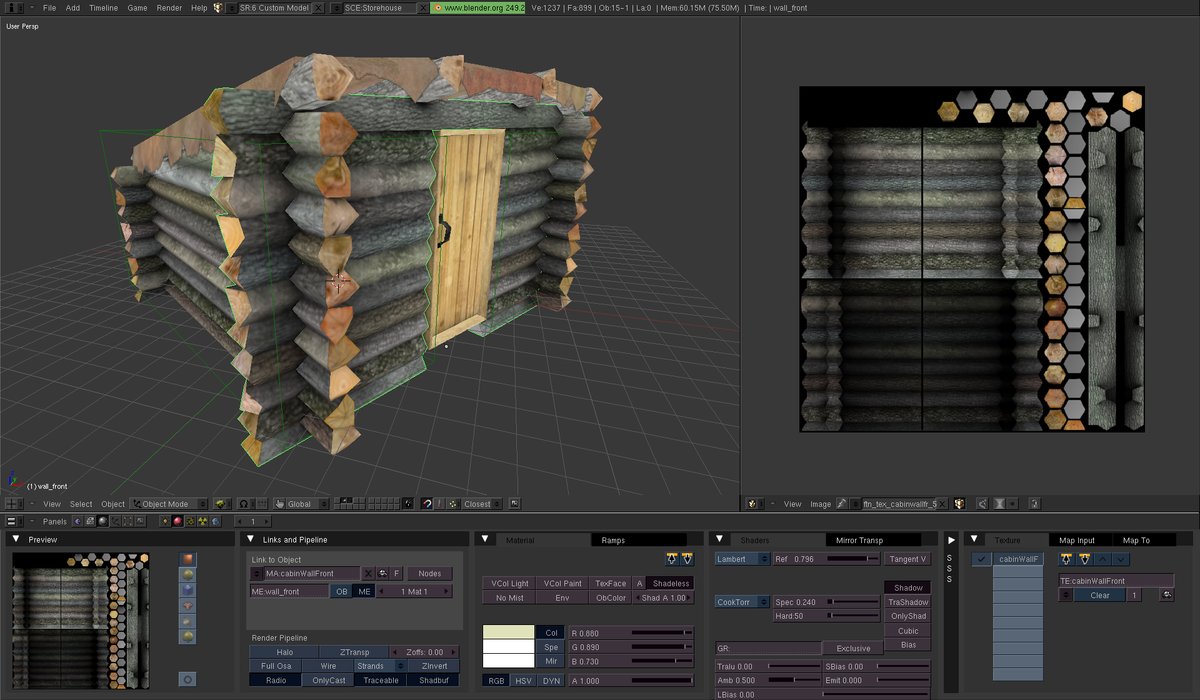
Task: Select the HSV color mode button
Action: (x=523, y=680)
